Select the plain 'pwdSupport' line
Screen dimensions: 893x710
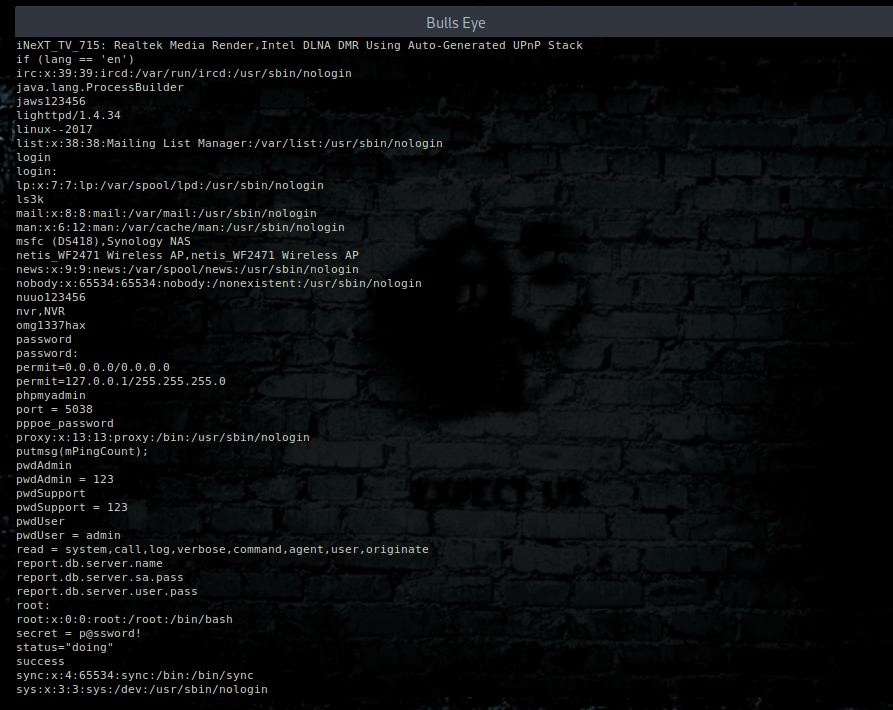click(51, 494)
